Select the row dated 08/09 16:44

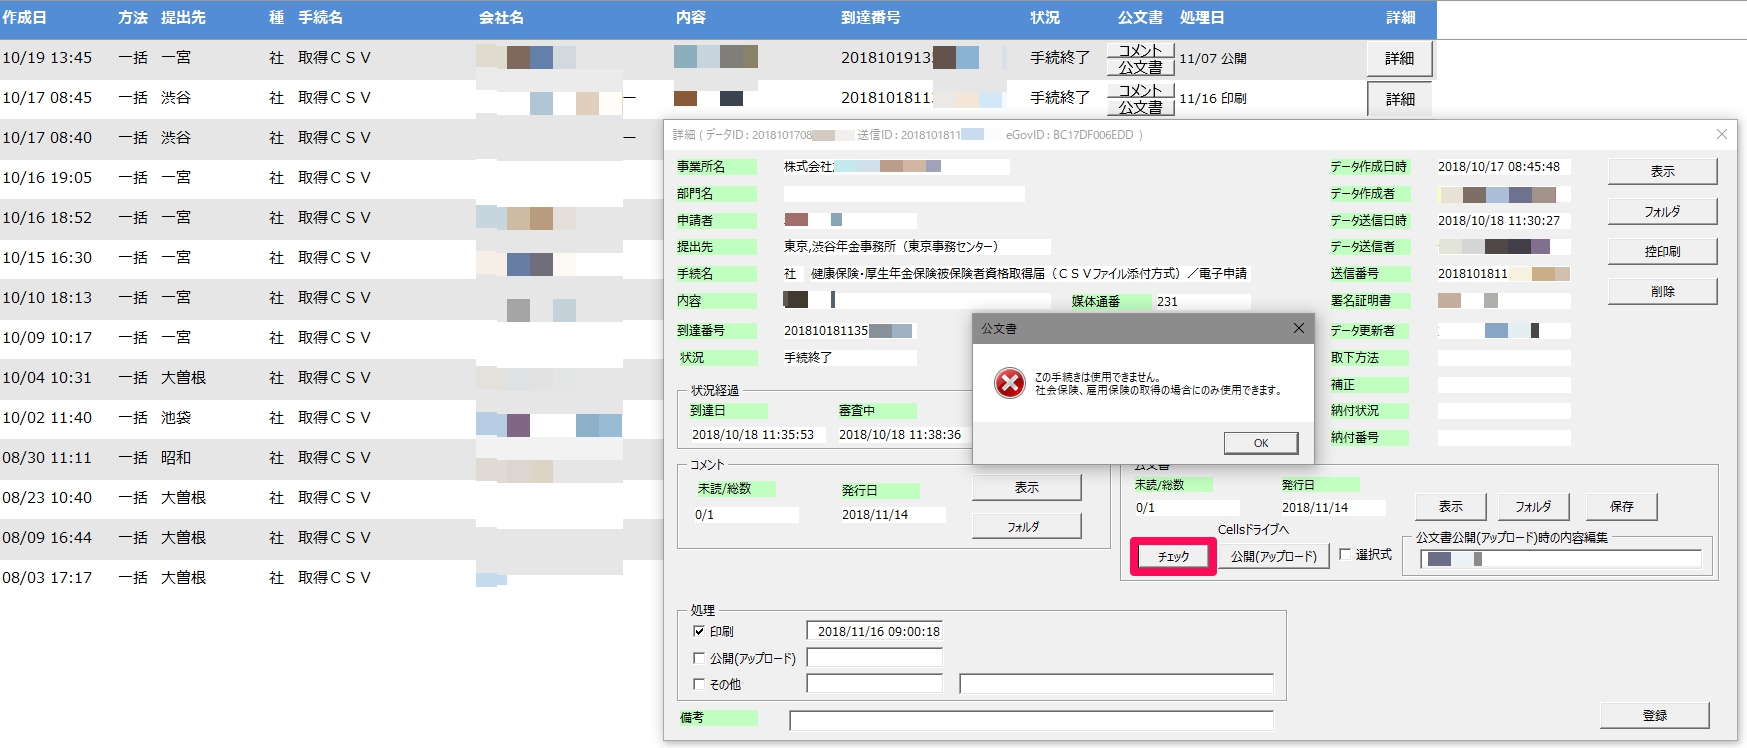coord(330,538)
